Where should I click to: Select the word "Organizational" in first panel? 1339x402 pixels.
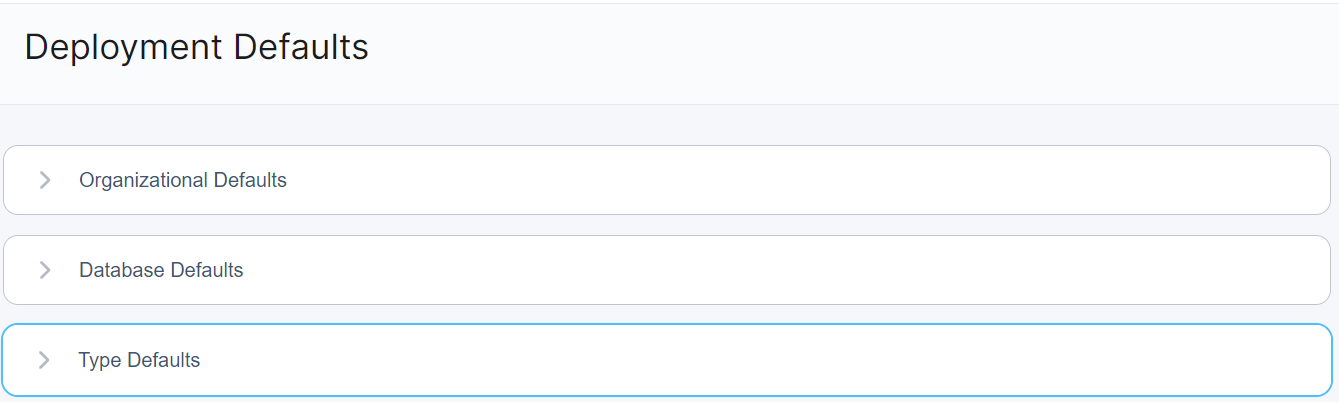click(x=144, y=180)
